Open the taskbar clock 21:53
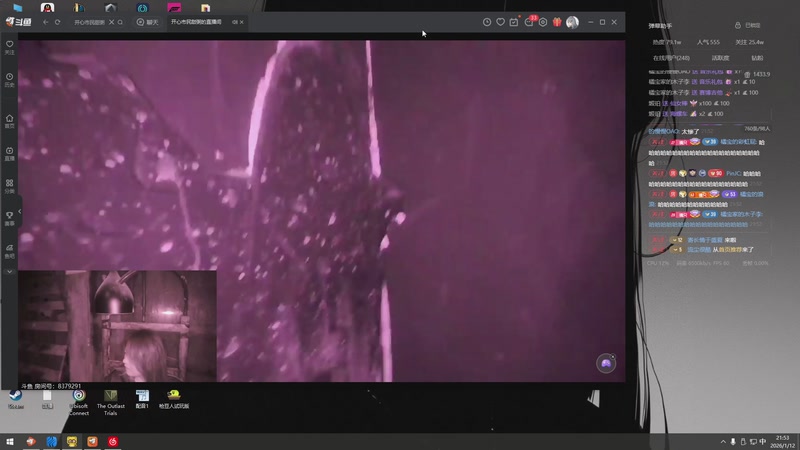 click(x=782, y=441)
